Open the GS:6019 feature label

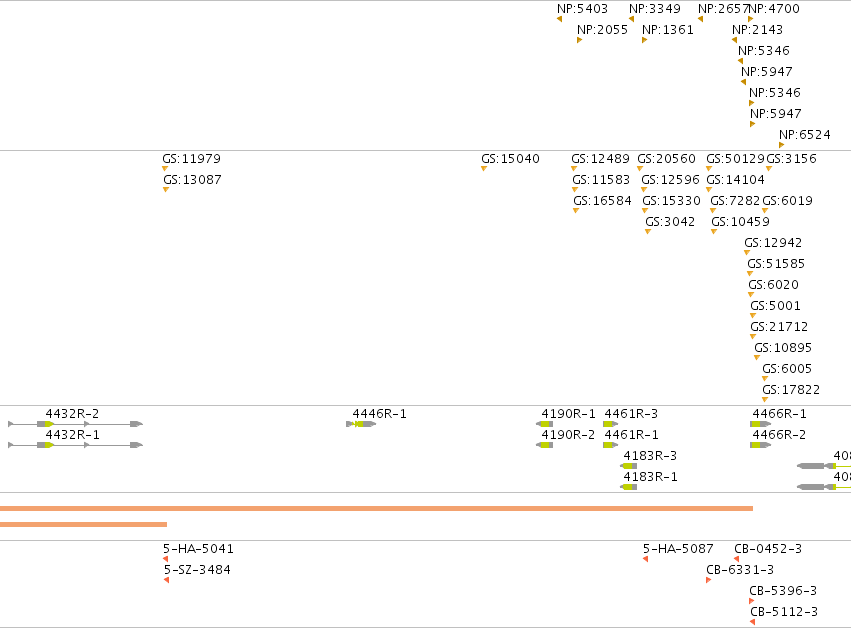coord(788,200)
